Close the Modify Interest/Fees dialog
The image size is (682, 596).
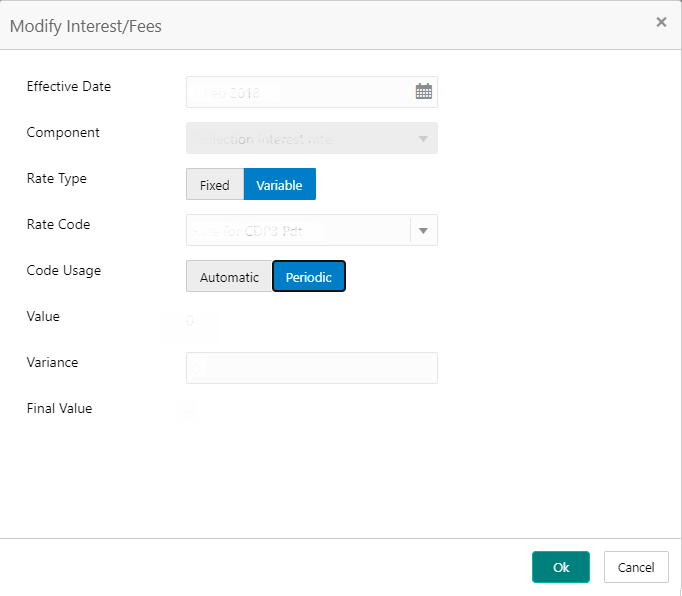661,22
